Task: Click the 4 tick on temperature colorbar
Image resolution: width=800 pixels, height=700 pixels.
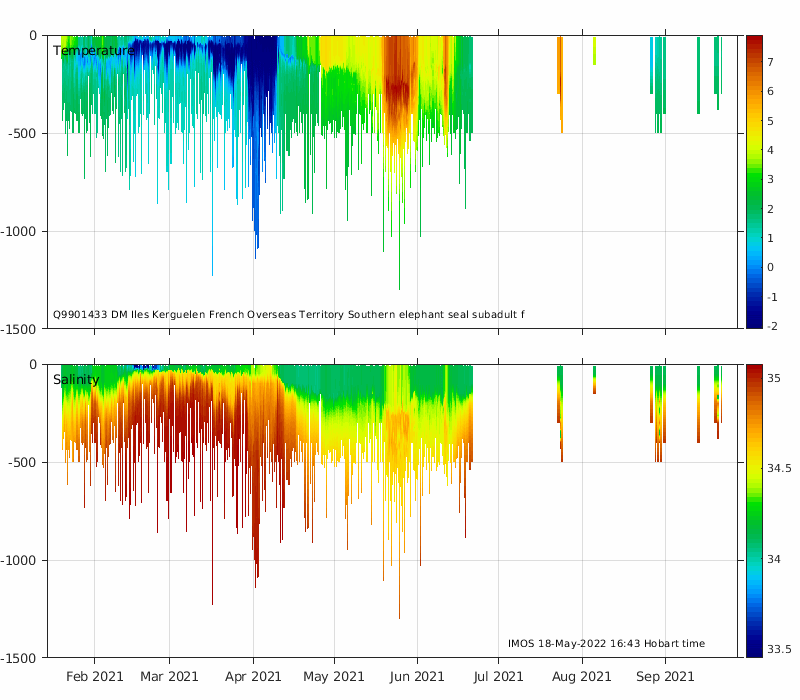Action: pyautogui.click(x=770, y=150)
